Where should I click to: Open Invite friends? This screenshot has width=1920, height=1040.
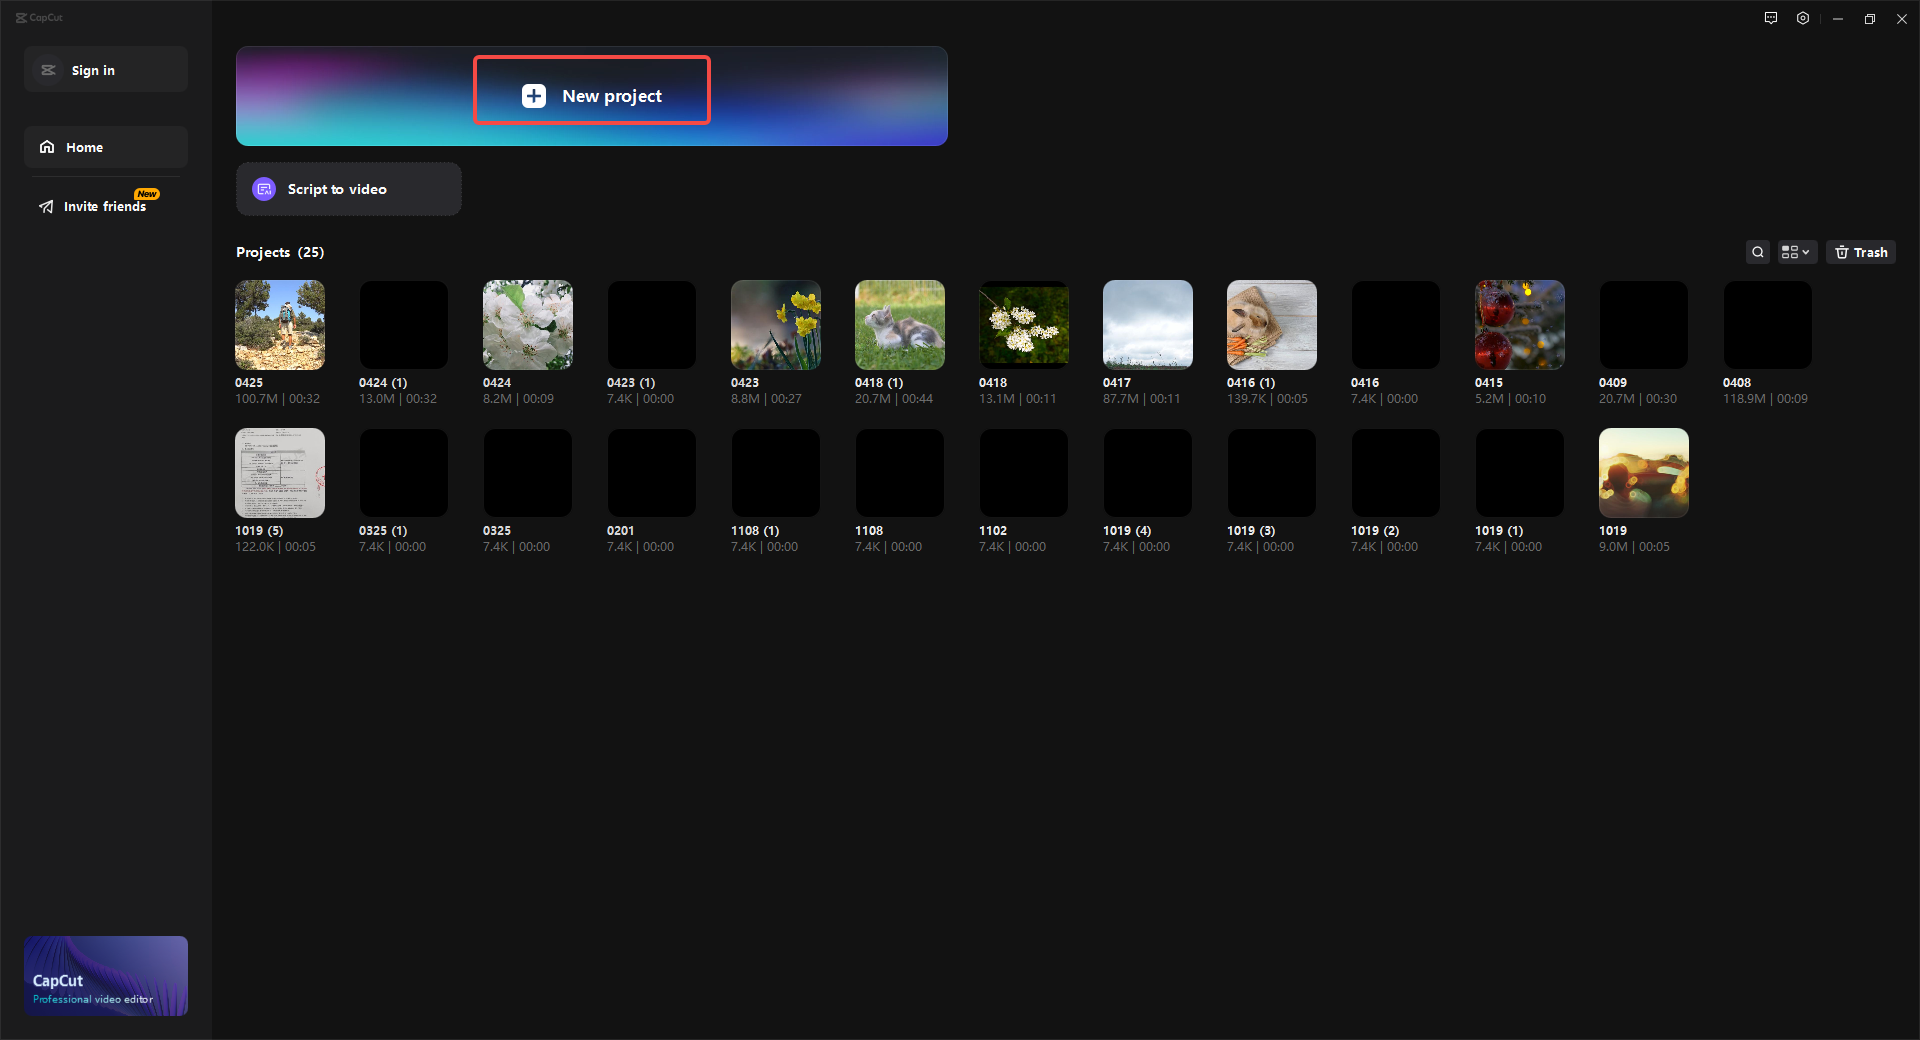tap(106, 206)
